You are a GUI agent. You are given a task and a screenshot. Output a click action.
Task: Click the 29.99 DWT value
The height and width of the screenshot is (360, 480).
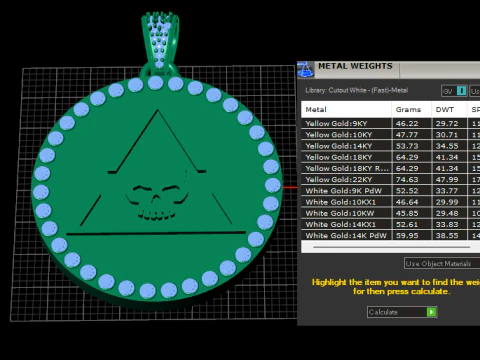(447, 202)
